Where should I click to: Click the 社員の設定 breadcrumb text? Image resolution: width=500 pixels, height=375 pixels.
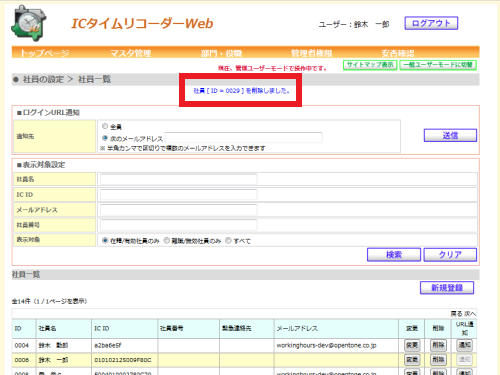pos(43,79)
